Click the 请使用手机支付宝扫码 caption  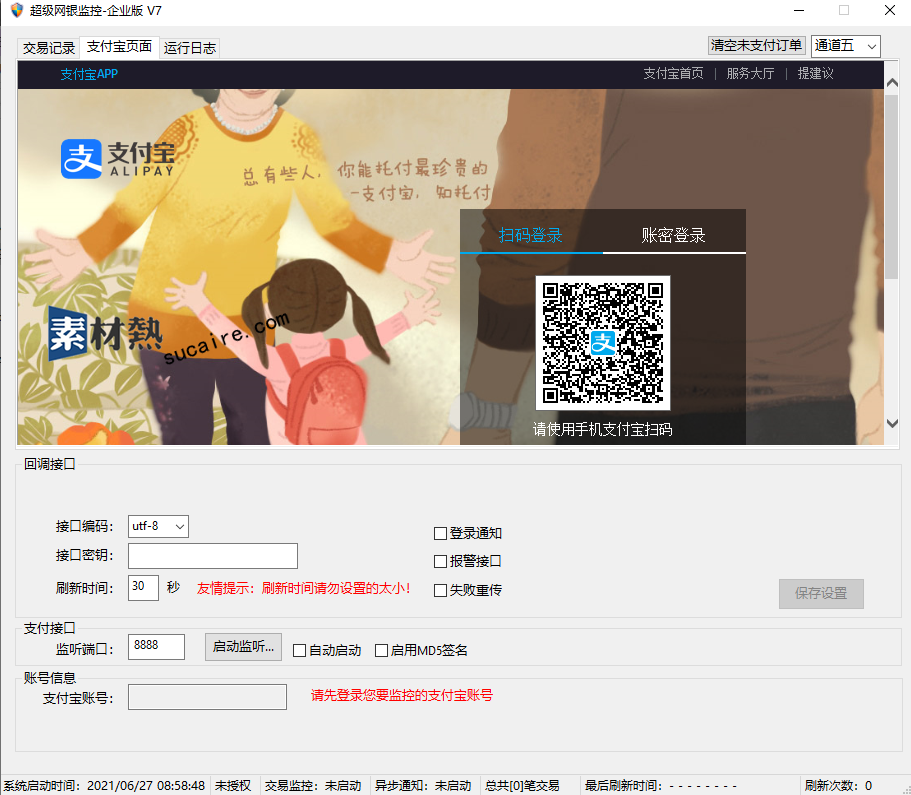tap(602, 429)
